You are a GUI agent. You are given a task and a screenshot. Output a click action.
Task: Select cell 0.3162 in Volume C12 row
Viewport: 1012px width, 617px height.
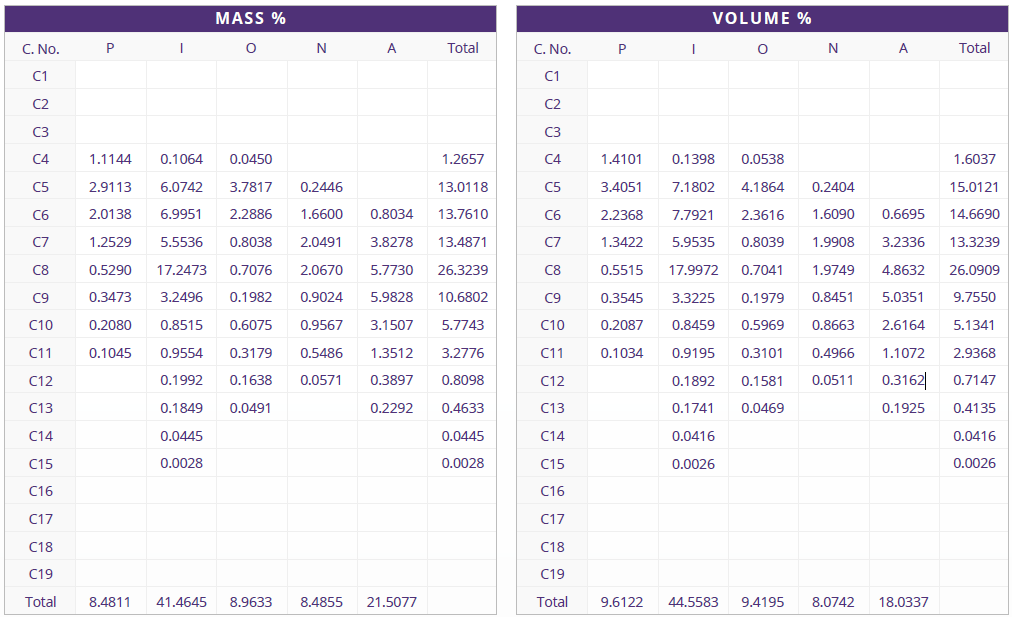(x=903, y=380)
